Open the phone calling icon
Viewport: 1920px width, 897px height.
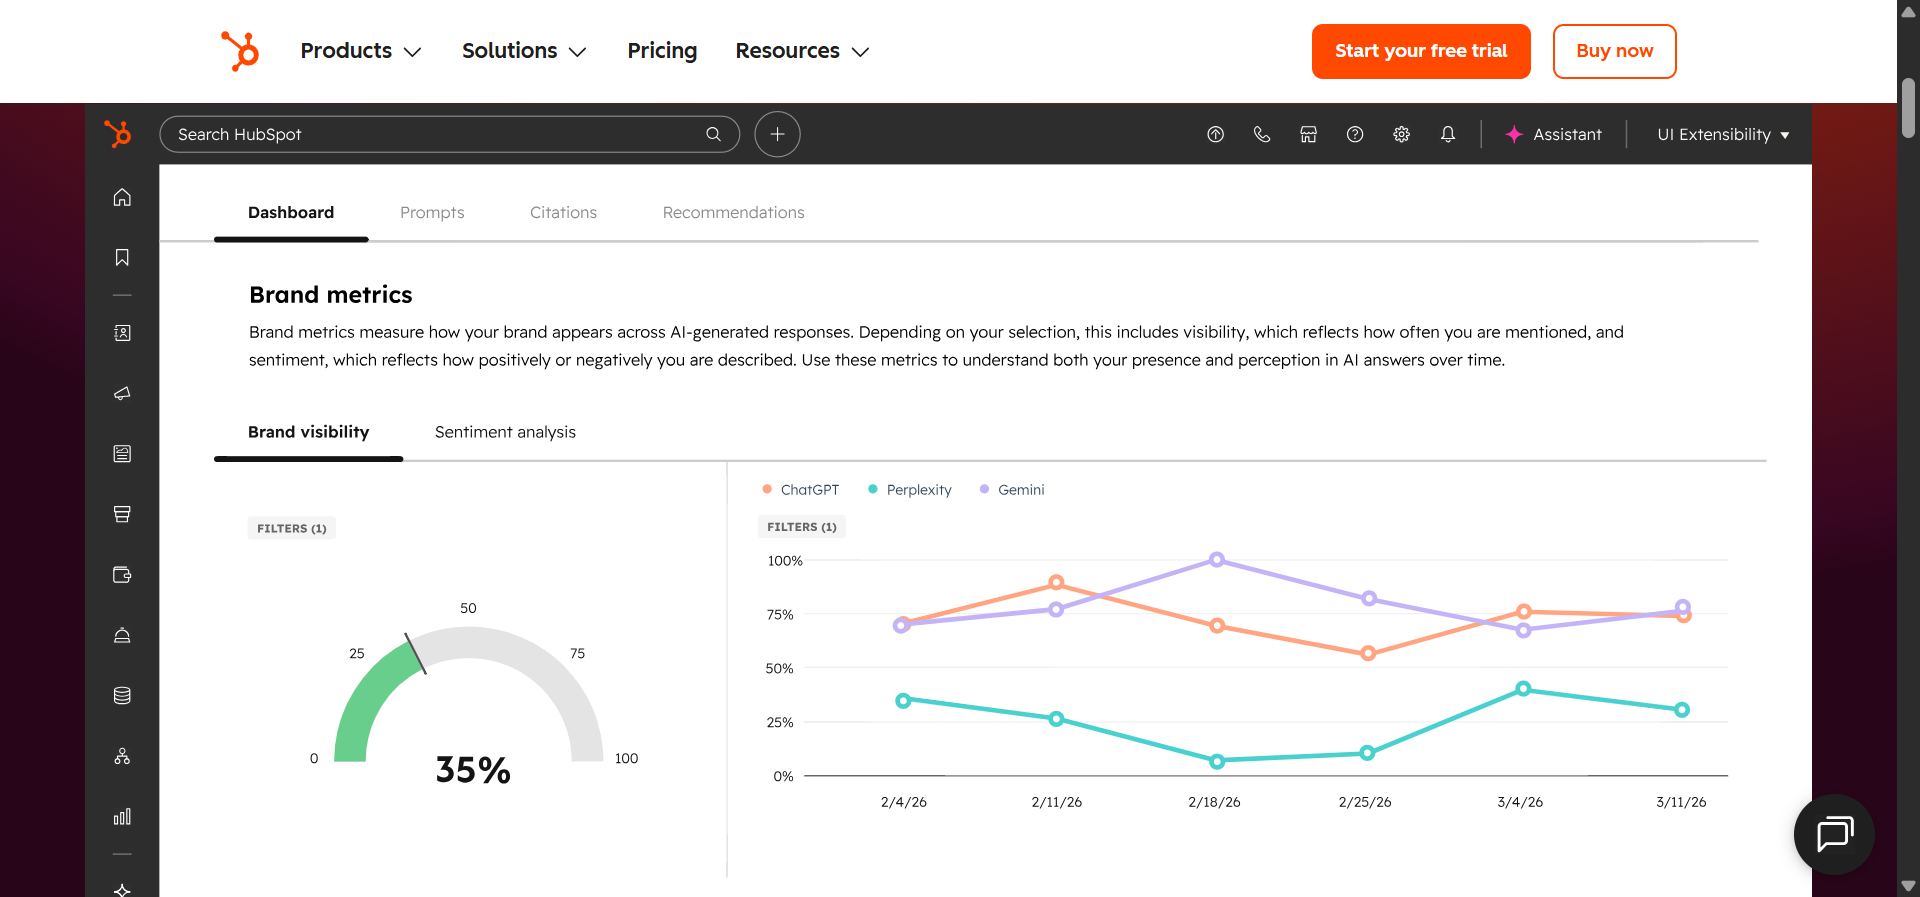[x=1262, y=134]
